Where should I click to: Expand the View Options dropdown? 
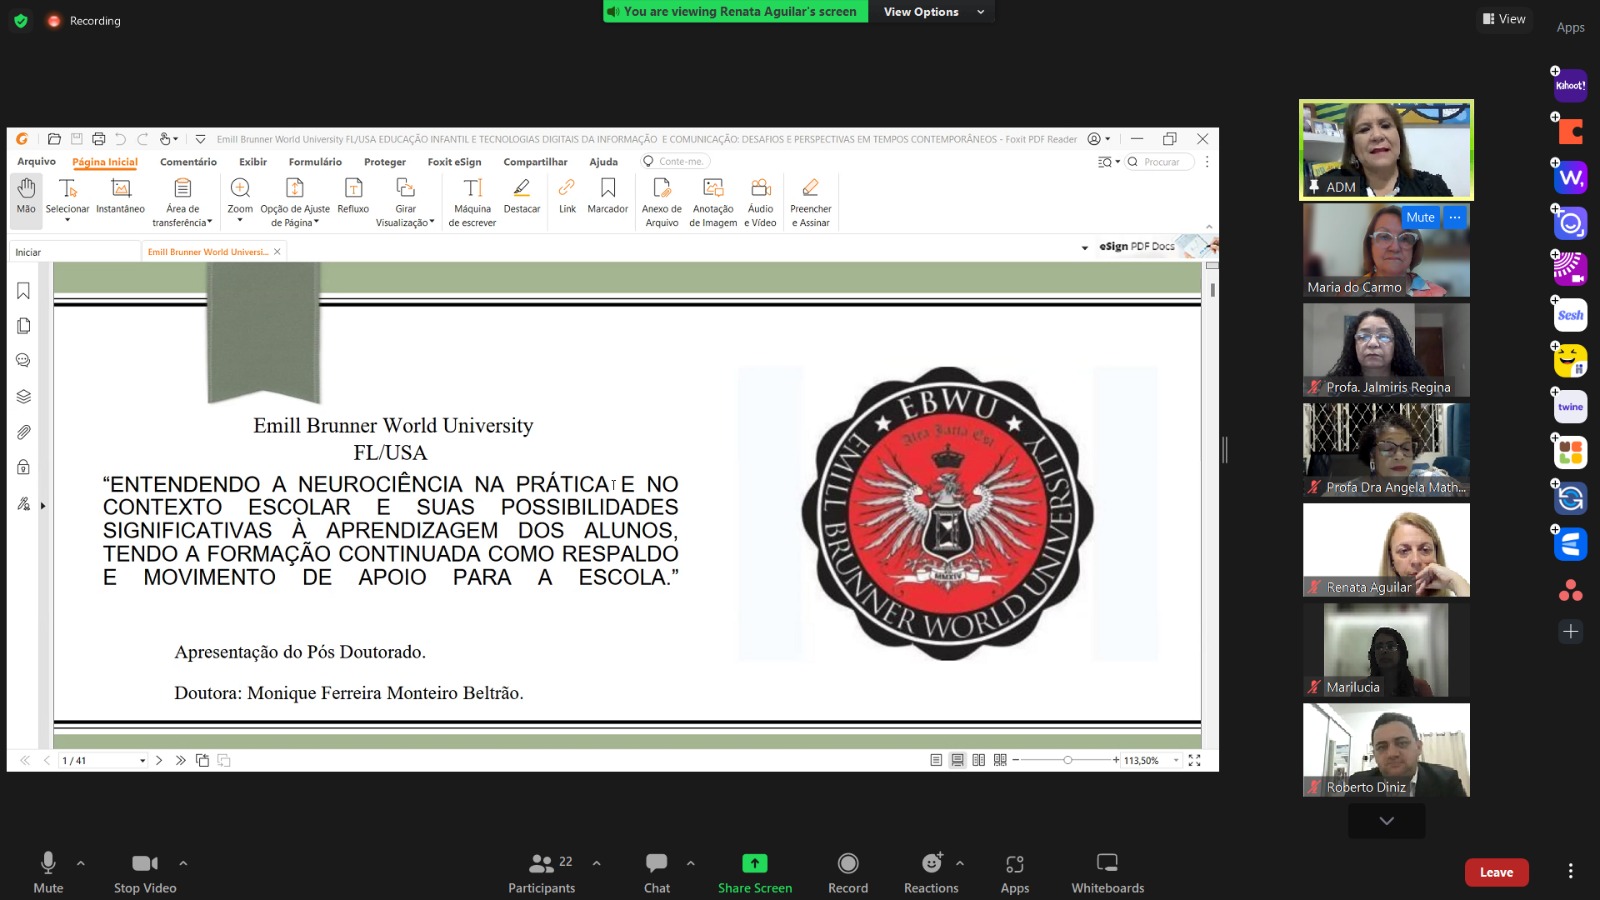(x=934, y=12)
